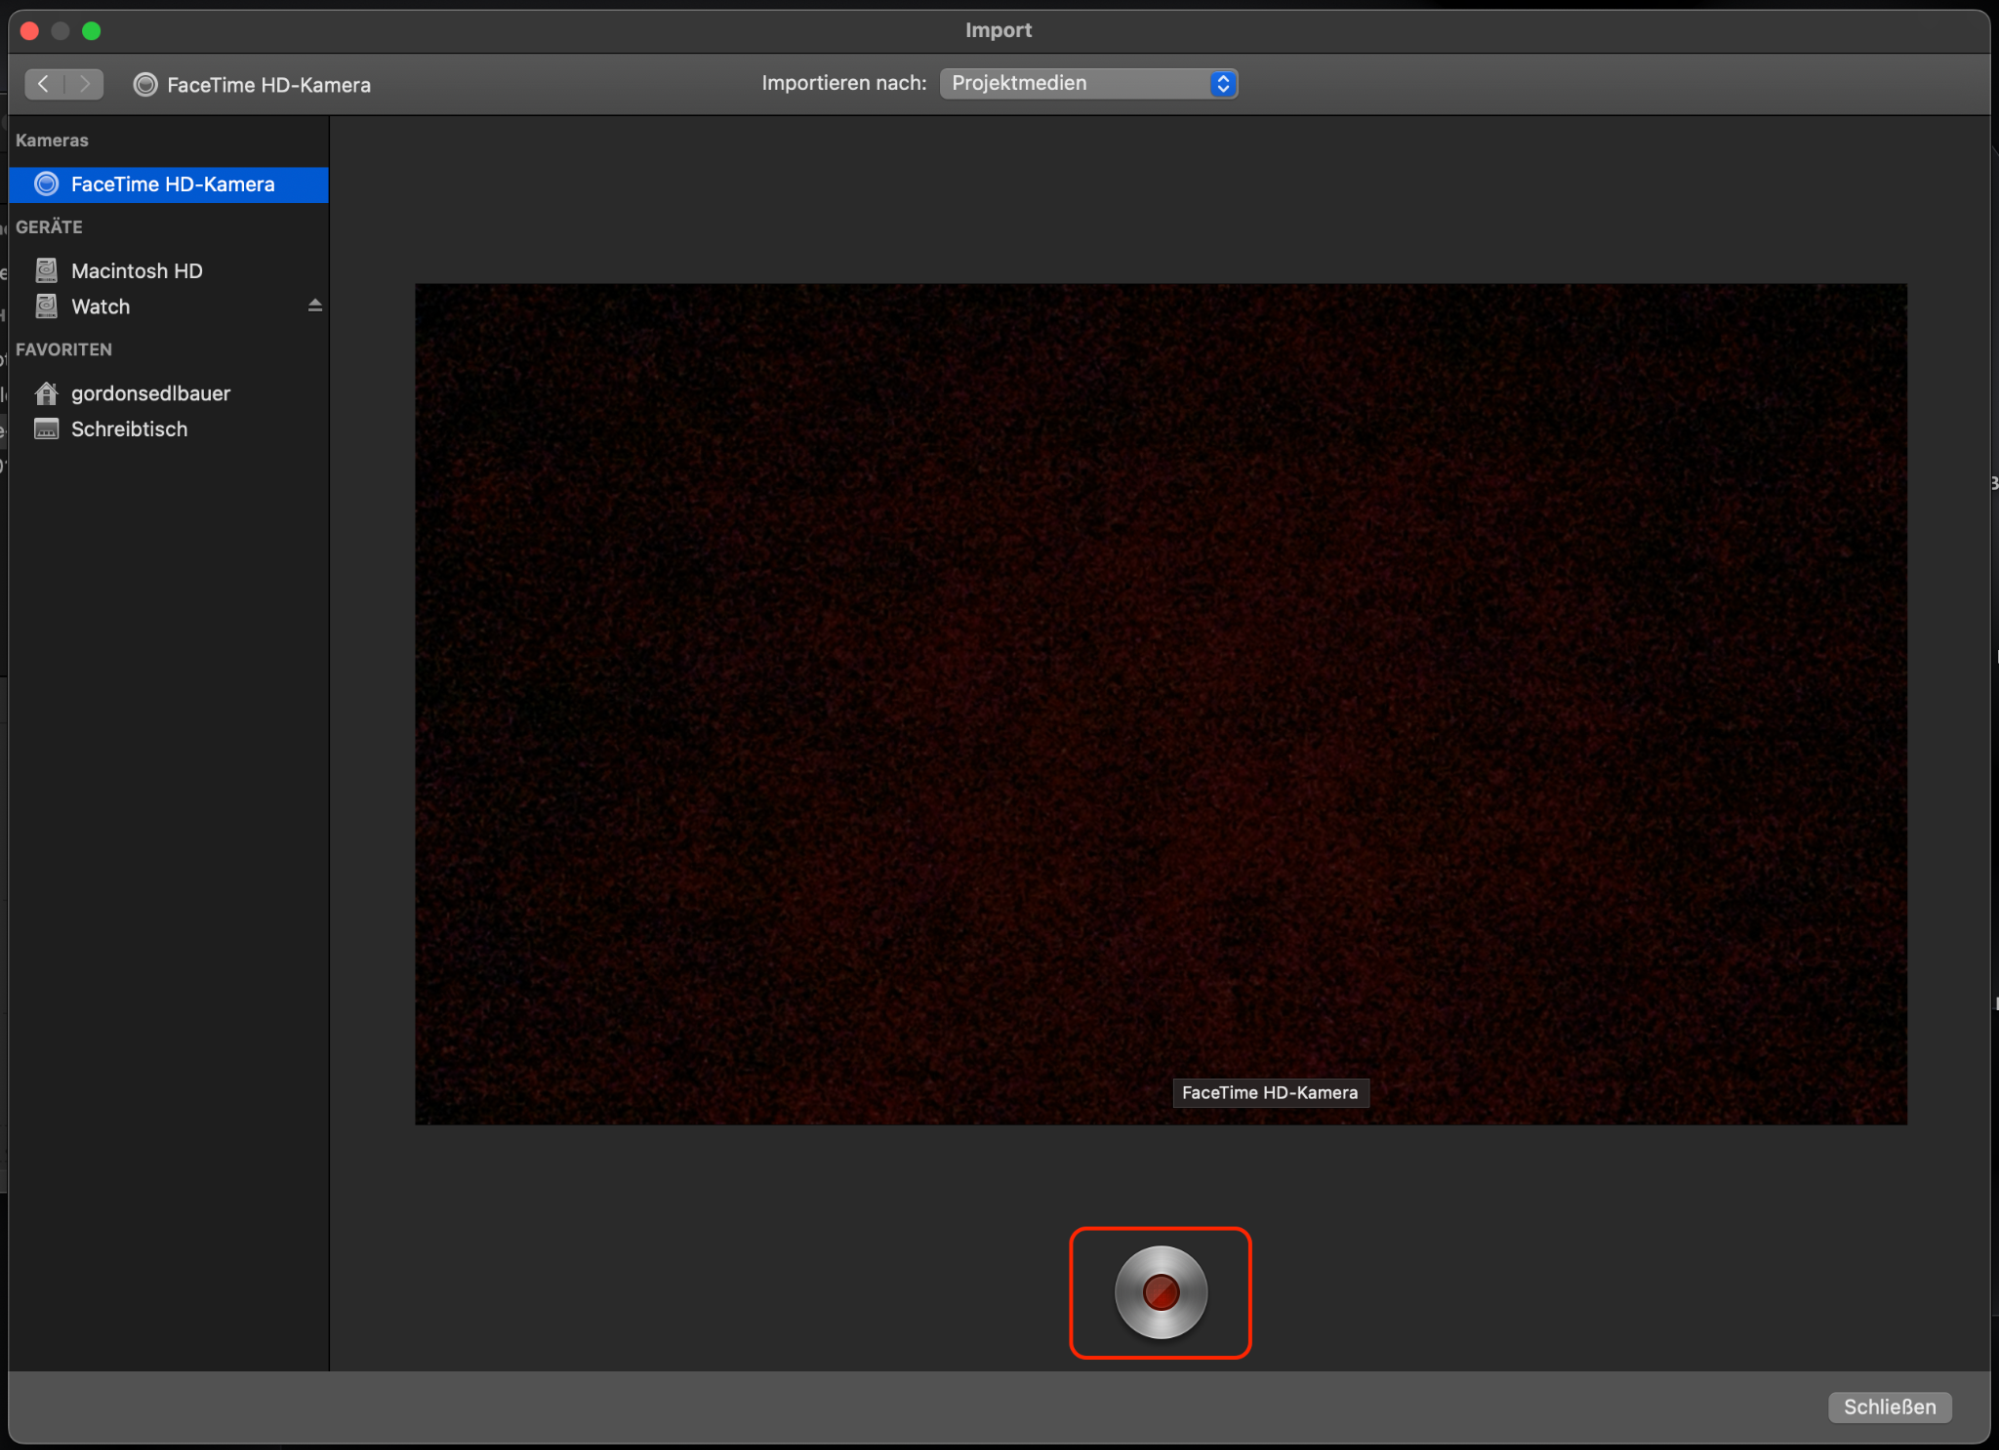Click the Macintosh HD drive icon

coord(46,270)
